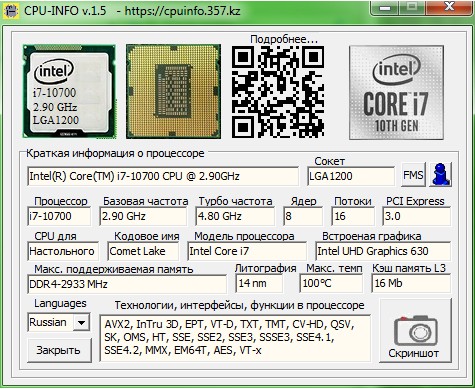
Task: Click the CPU-INFO app icon in title bar
Action: [11, 11]
